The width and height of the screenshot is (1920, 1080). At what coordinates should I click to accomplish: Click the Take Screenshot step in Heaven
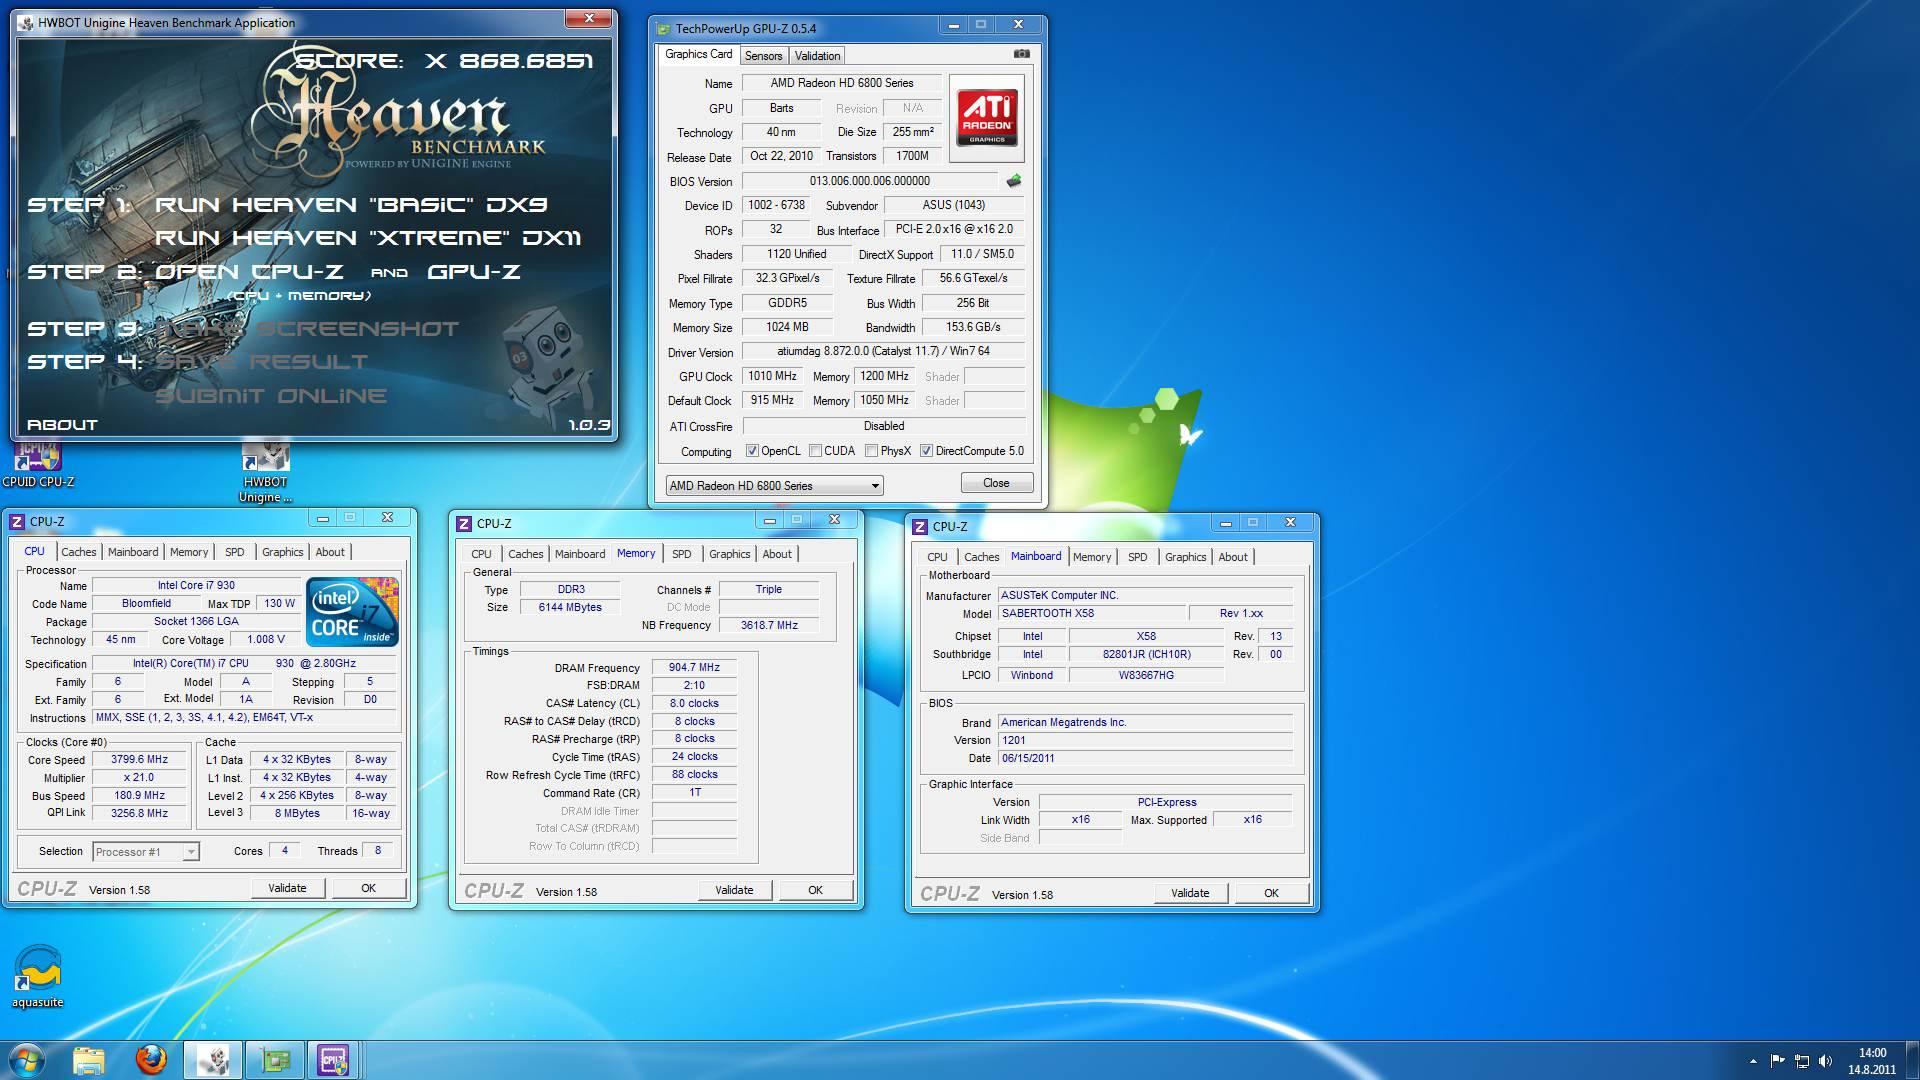click(307, 329)
